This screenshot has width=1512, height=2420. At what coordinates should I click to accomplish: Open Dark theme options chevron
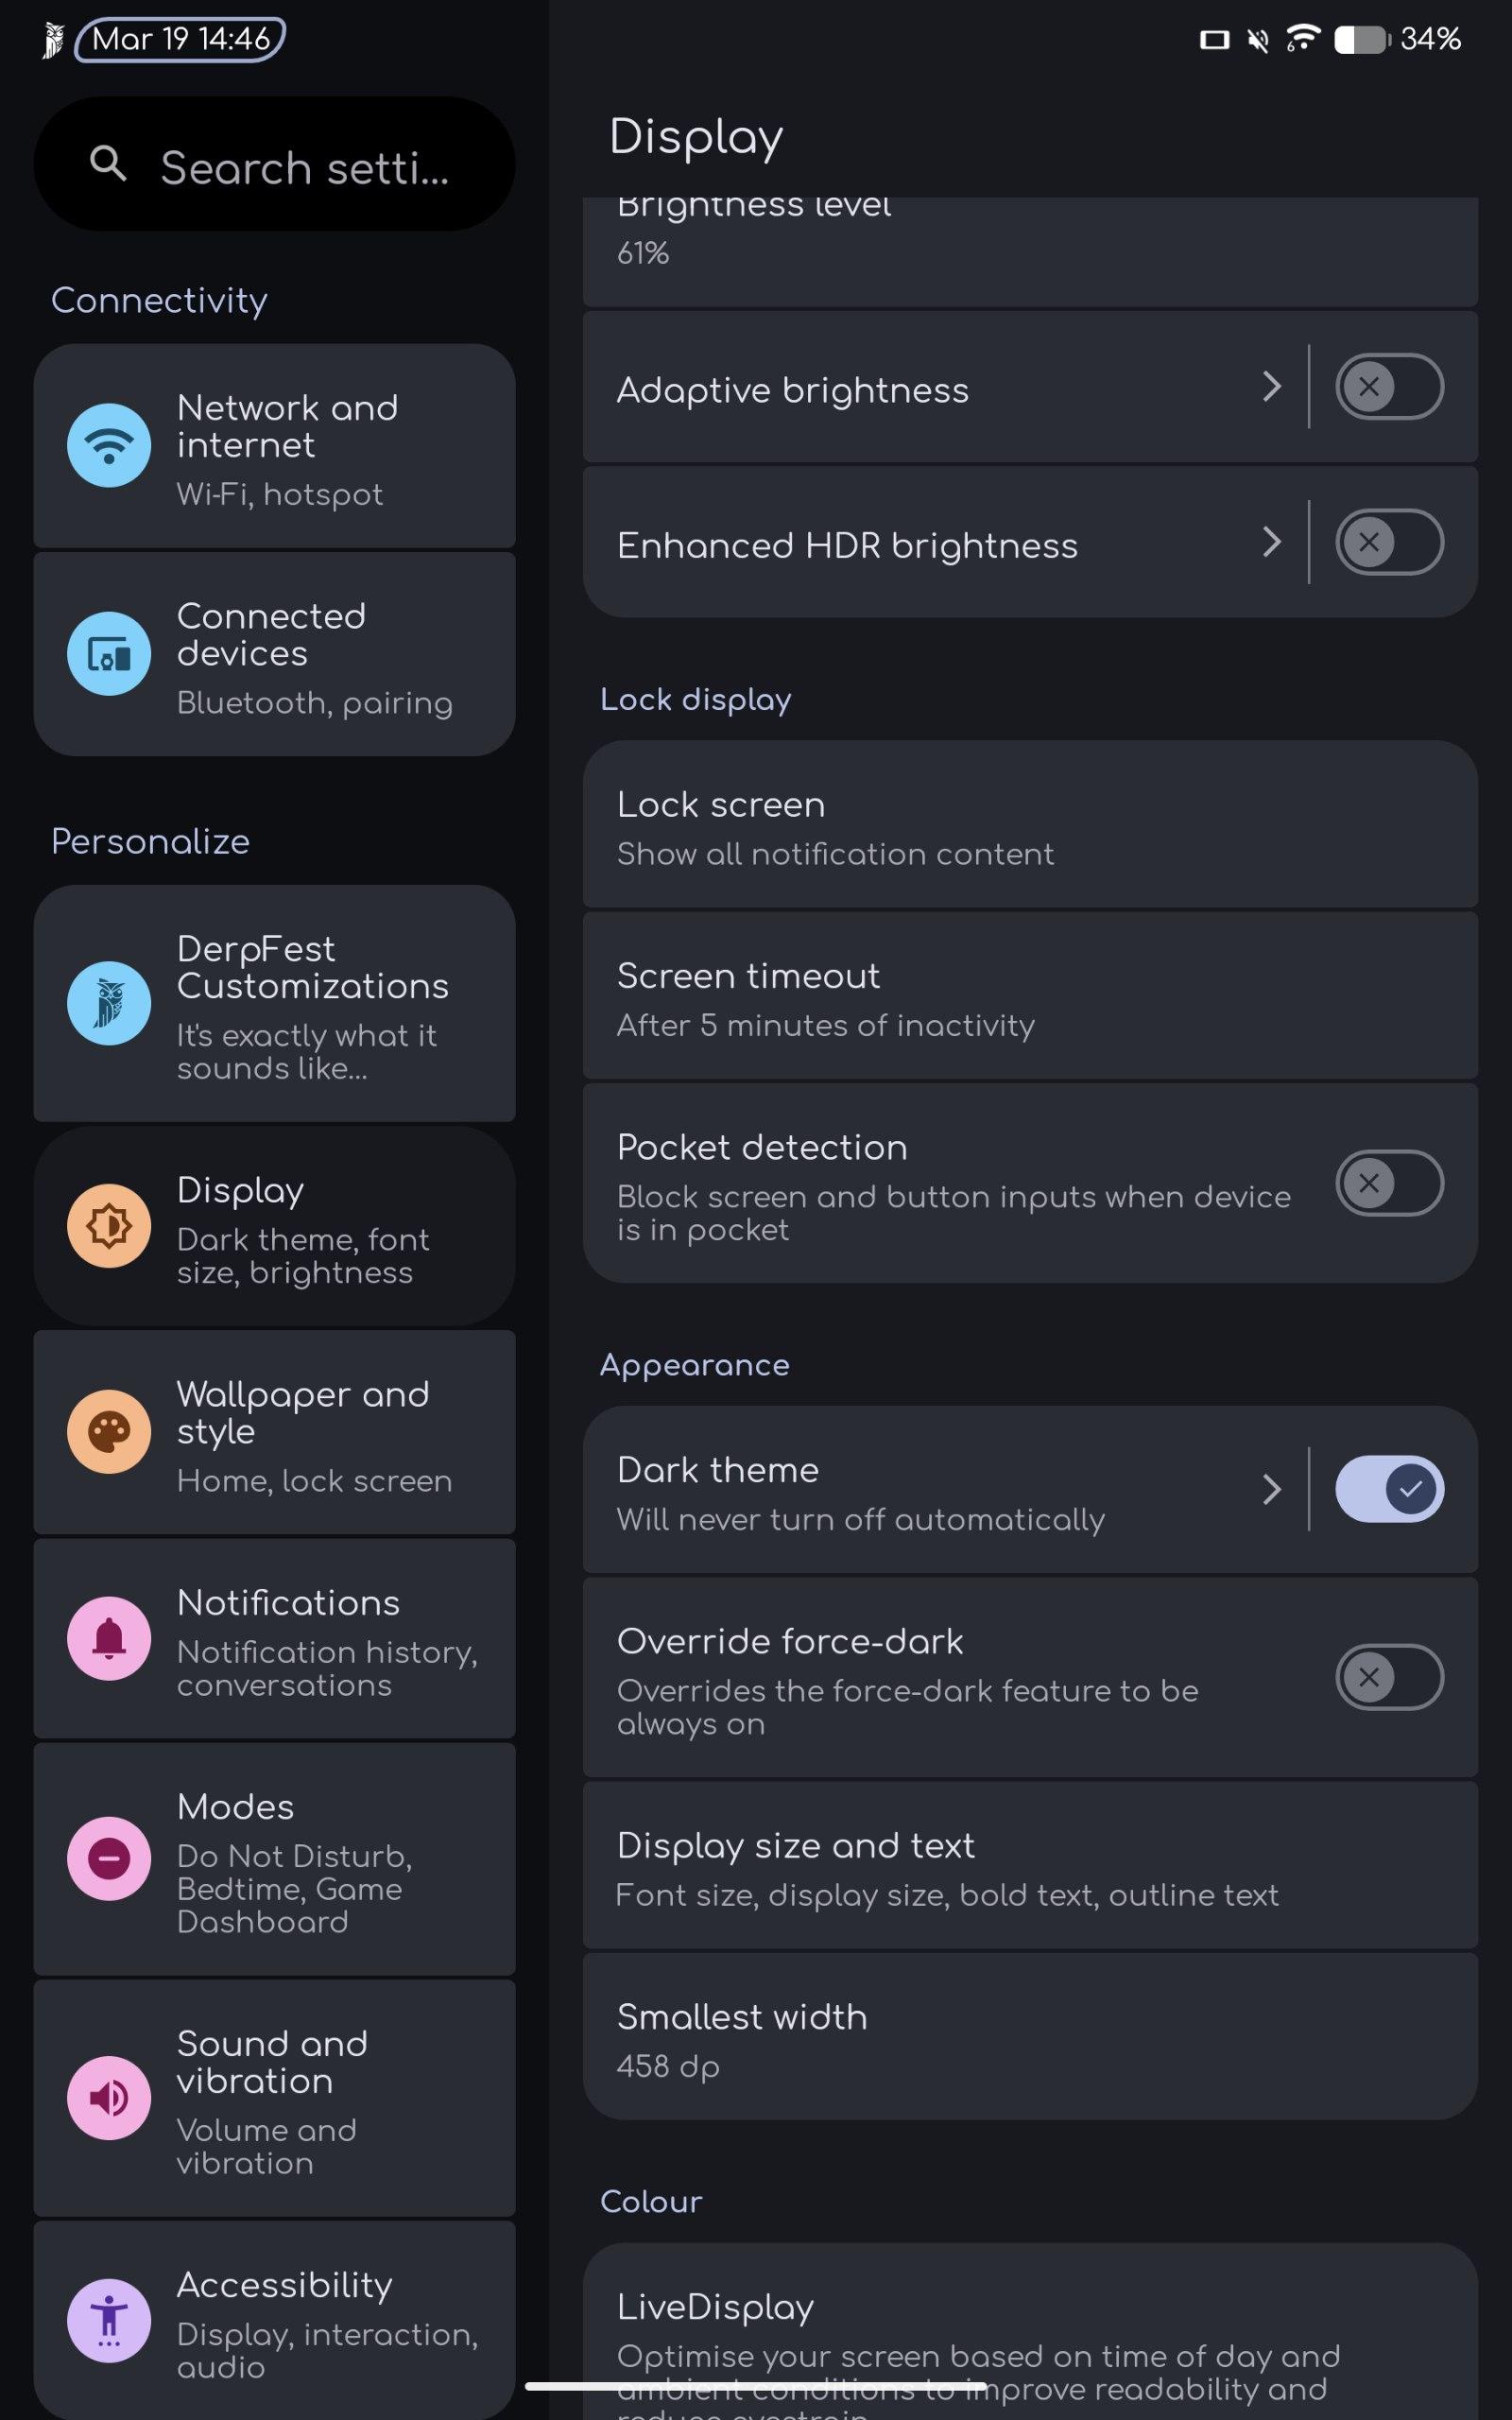point(1271,1489)
